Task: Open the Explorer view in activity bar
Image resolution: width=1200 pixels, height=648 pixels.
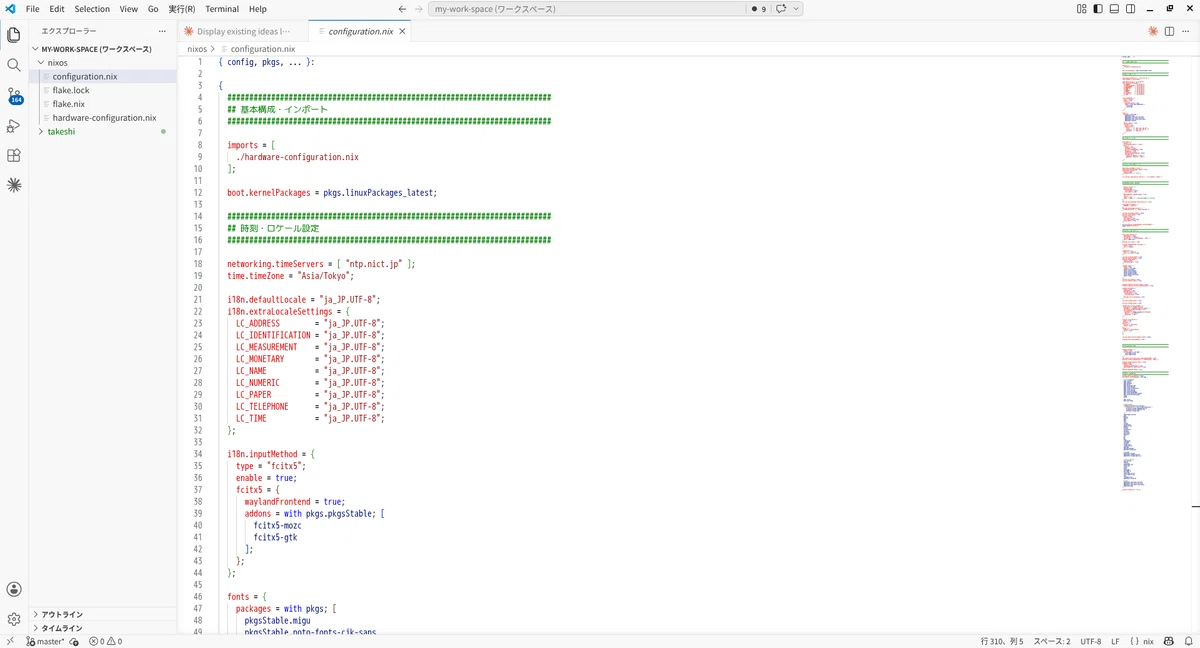Action: [14, 35]
